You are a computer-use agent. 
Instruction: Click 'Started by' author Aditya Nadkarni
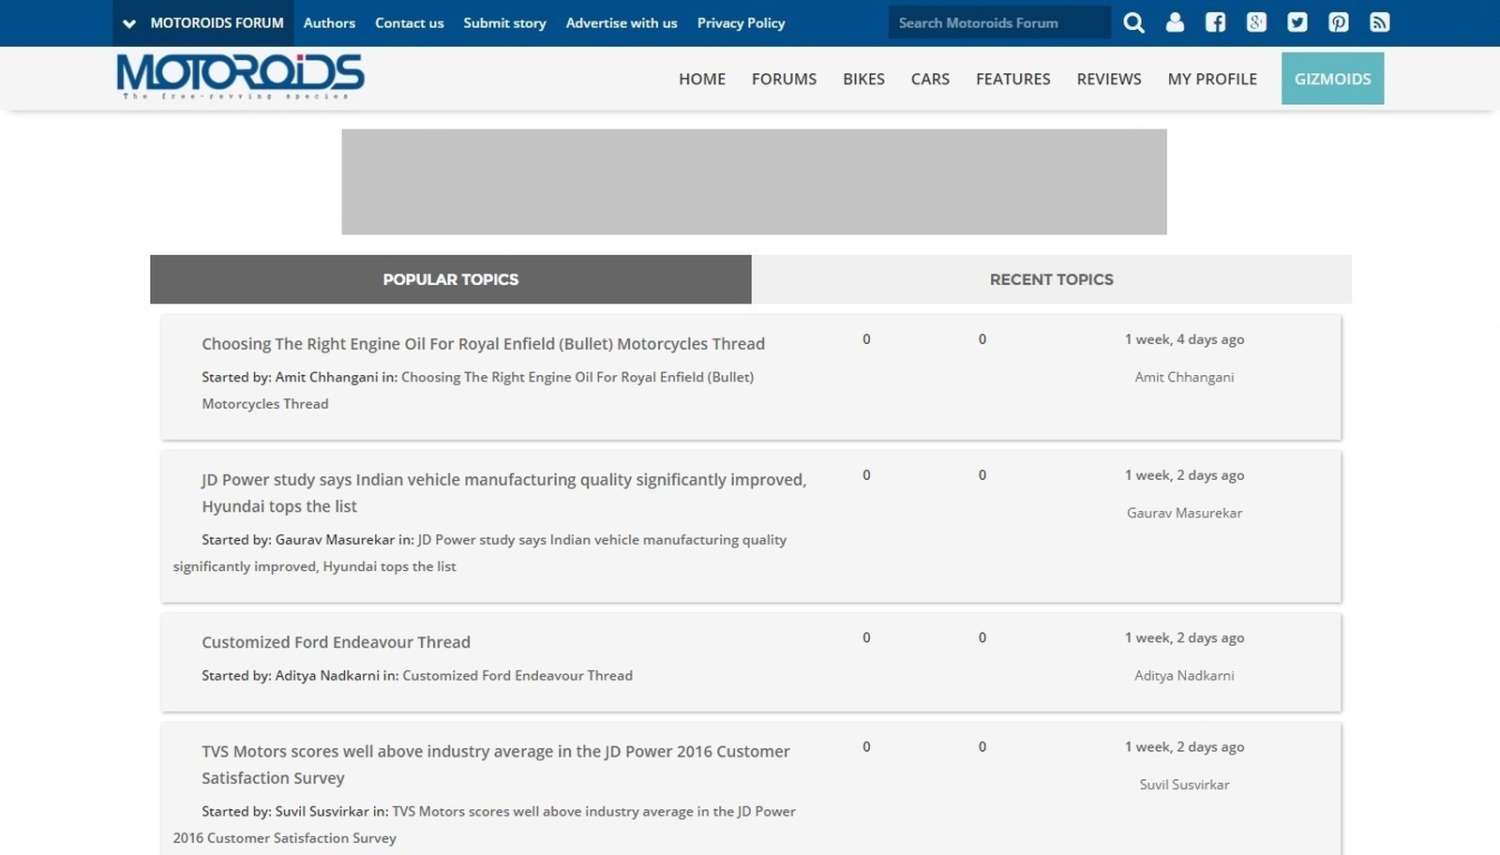coord(327,675)
